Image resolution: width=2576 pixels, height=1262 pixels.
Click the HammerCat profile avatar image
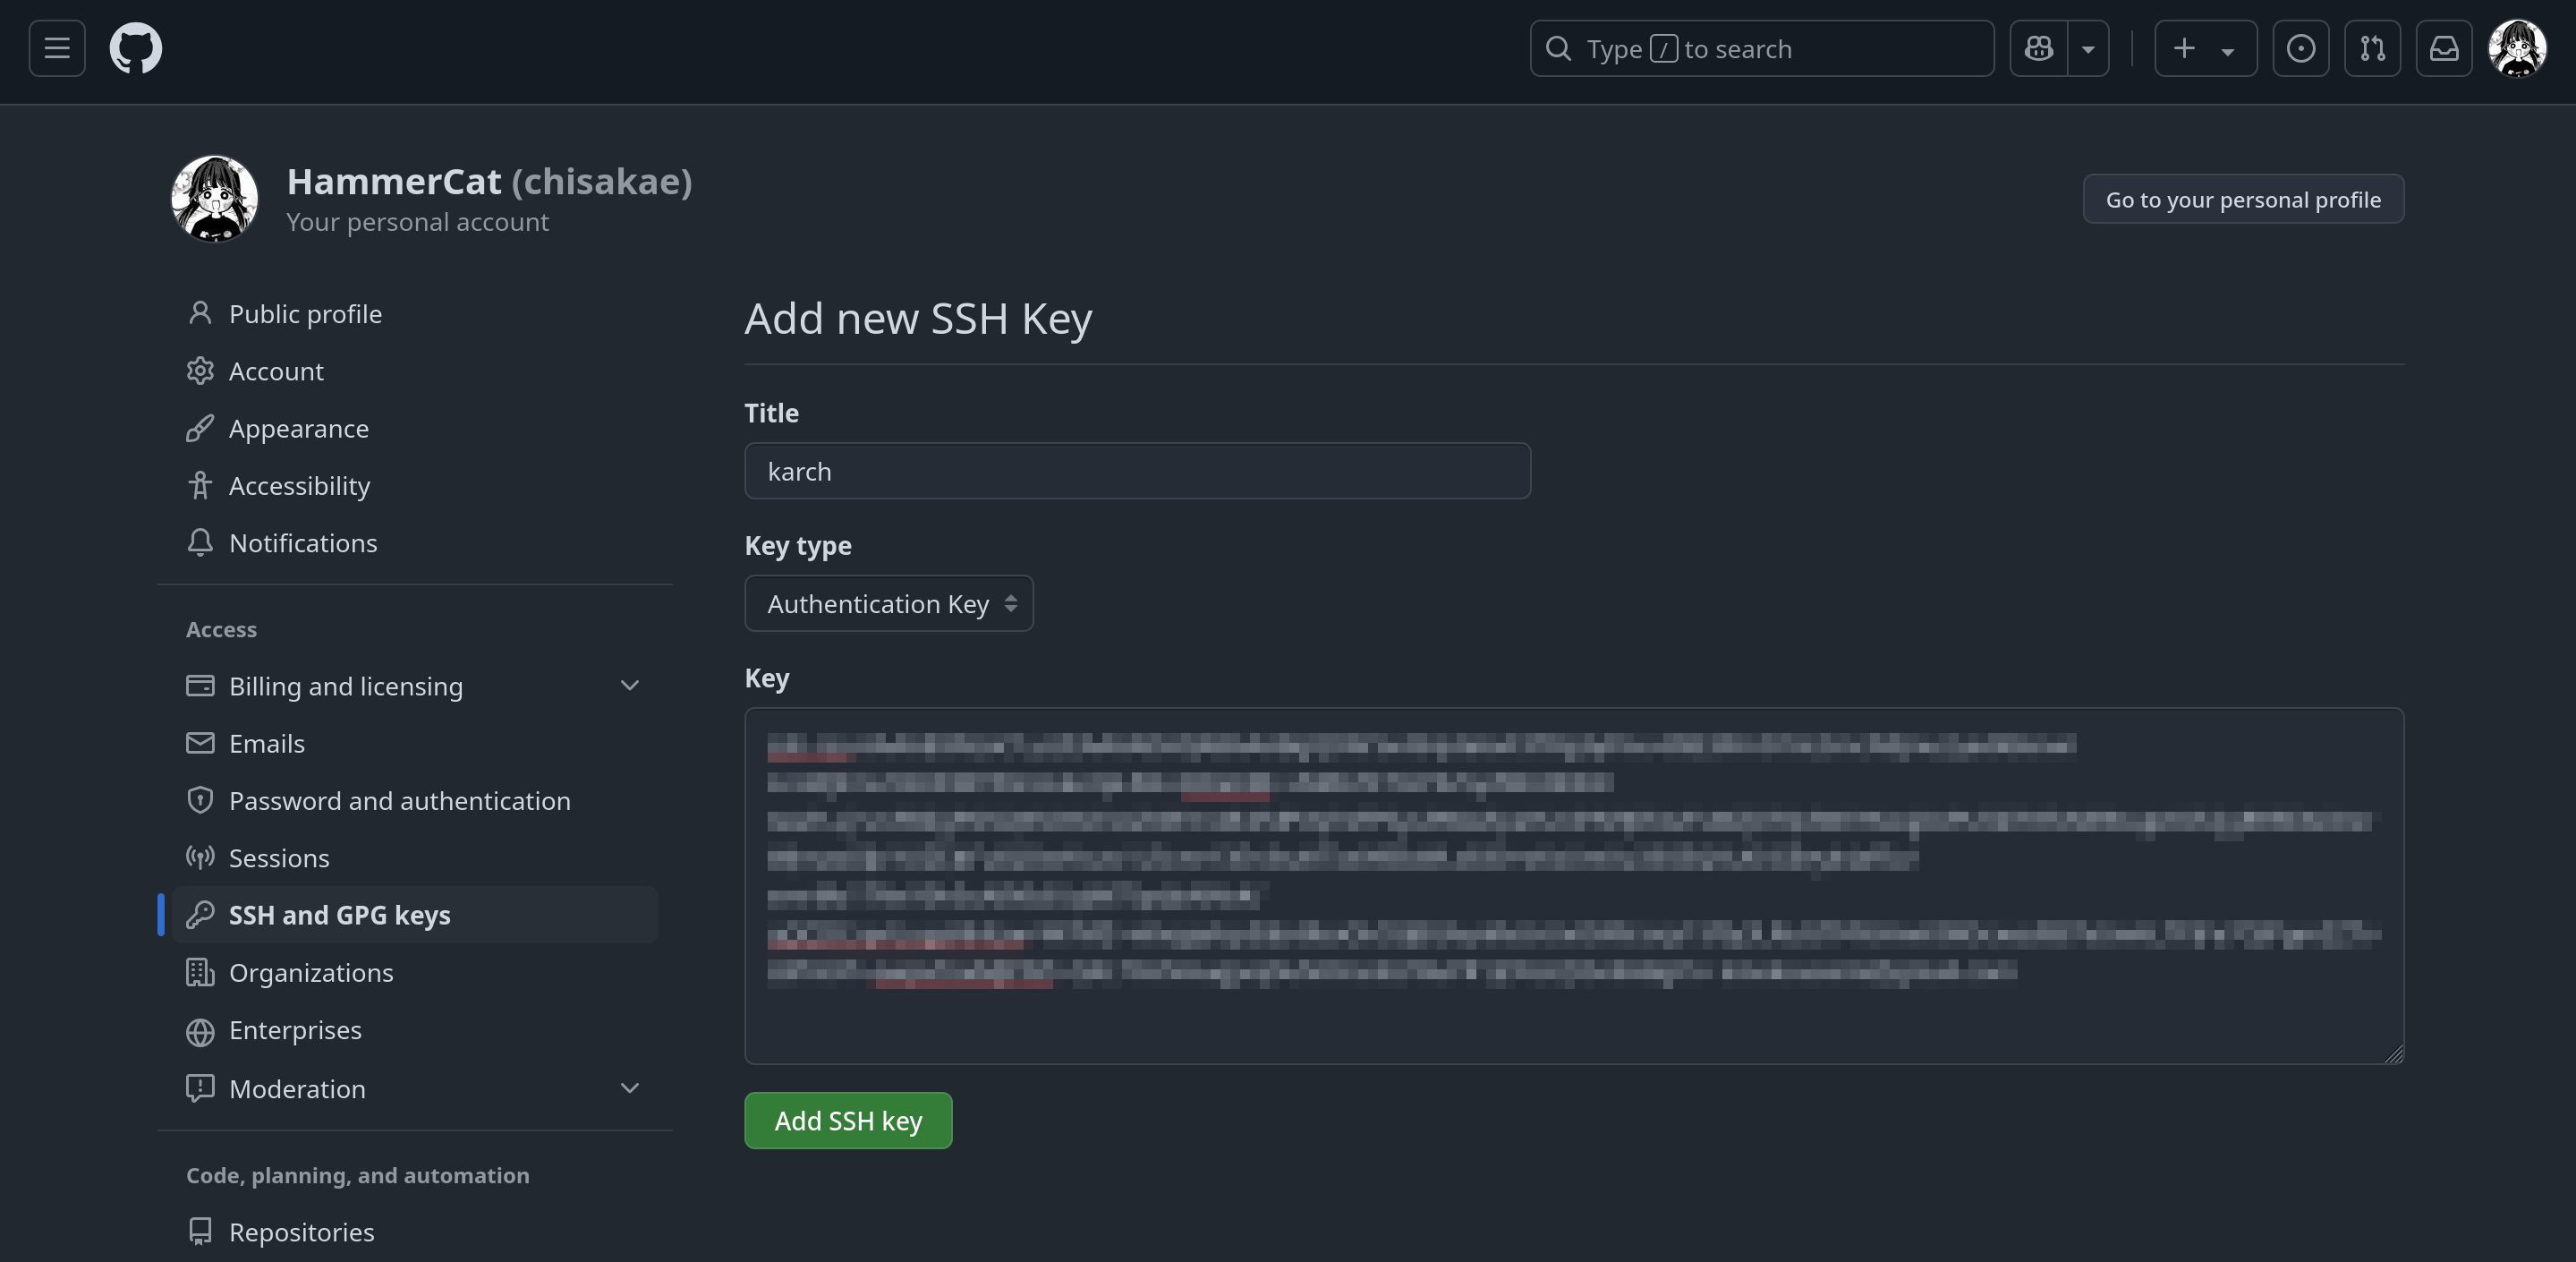tap(214, 199)
